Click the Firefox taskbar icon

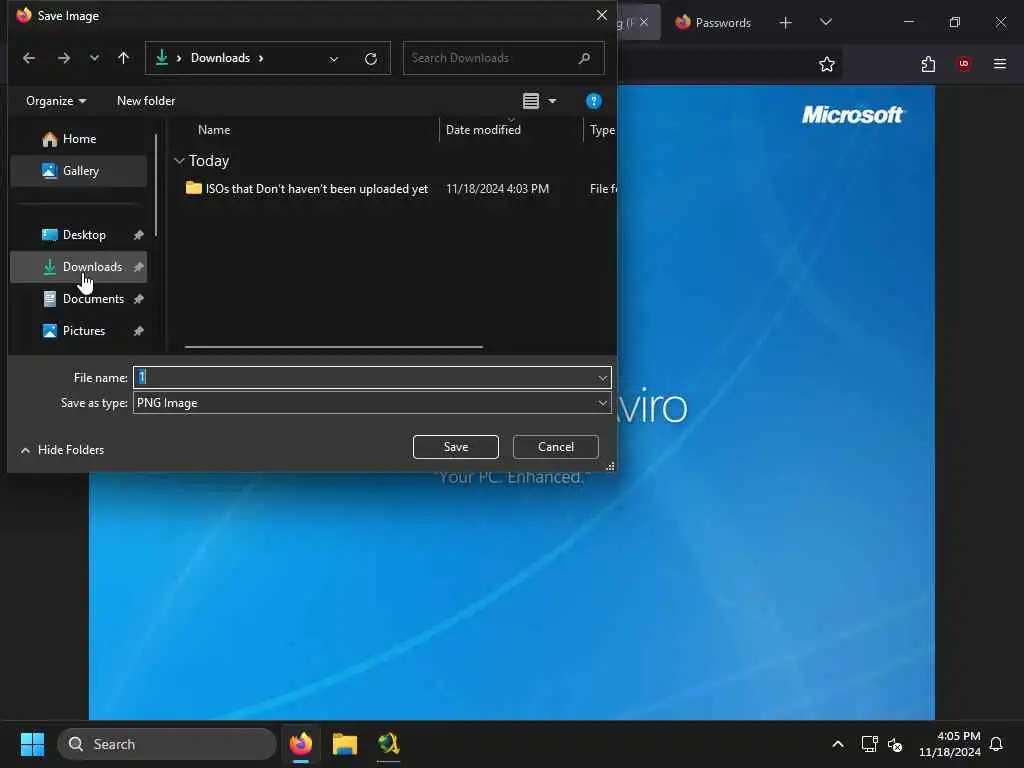(x=300, y=744)
